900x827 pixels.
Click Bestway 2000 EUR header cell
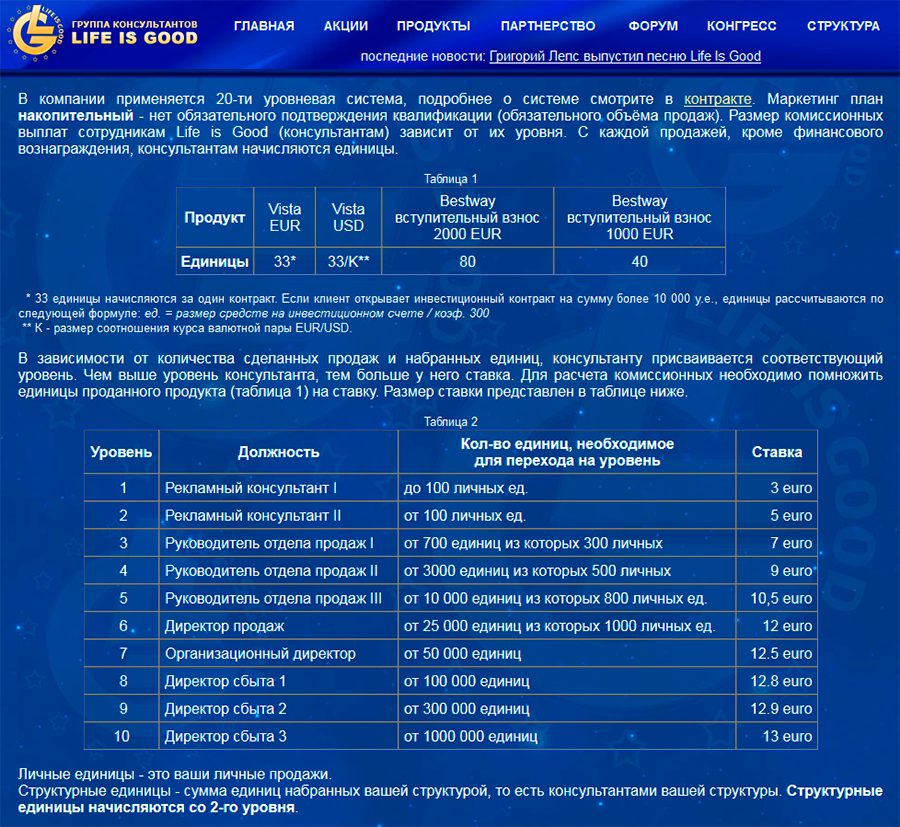(x=467, y=218)
